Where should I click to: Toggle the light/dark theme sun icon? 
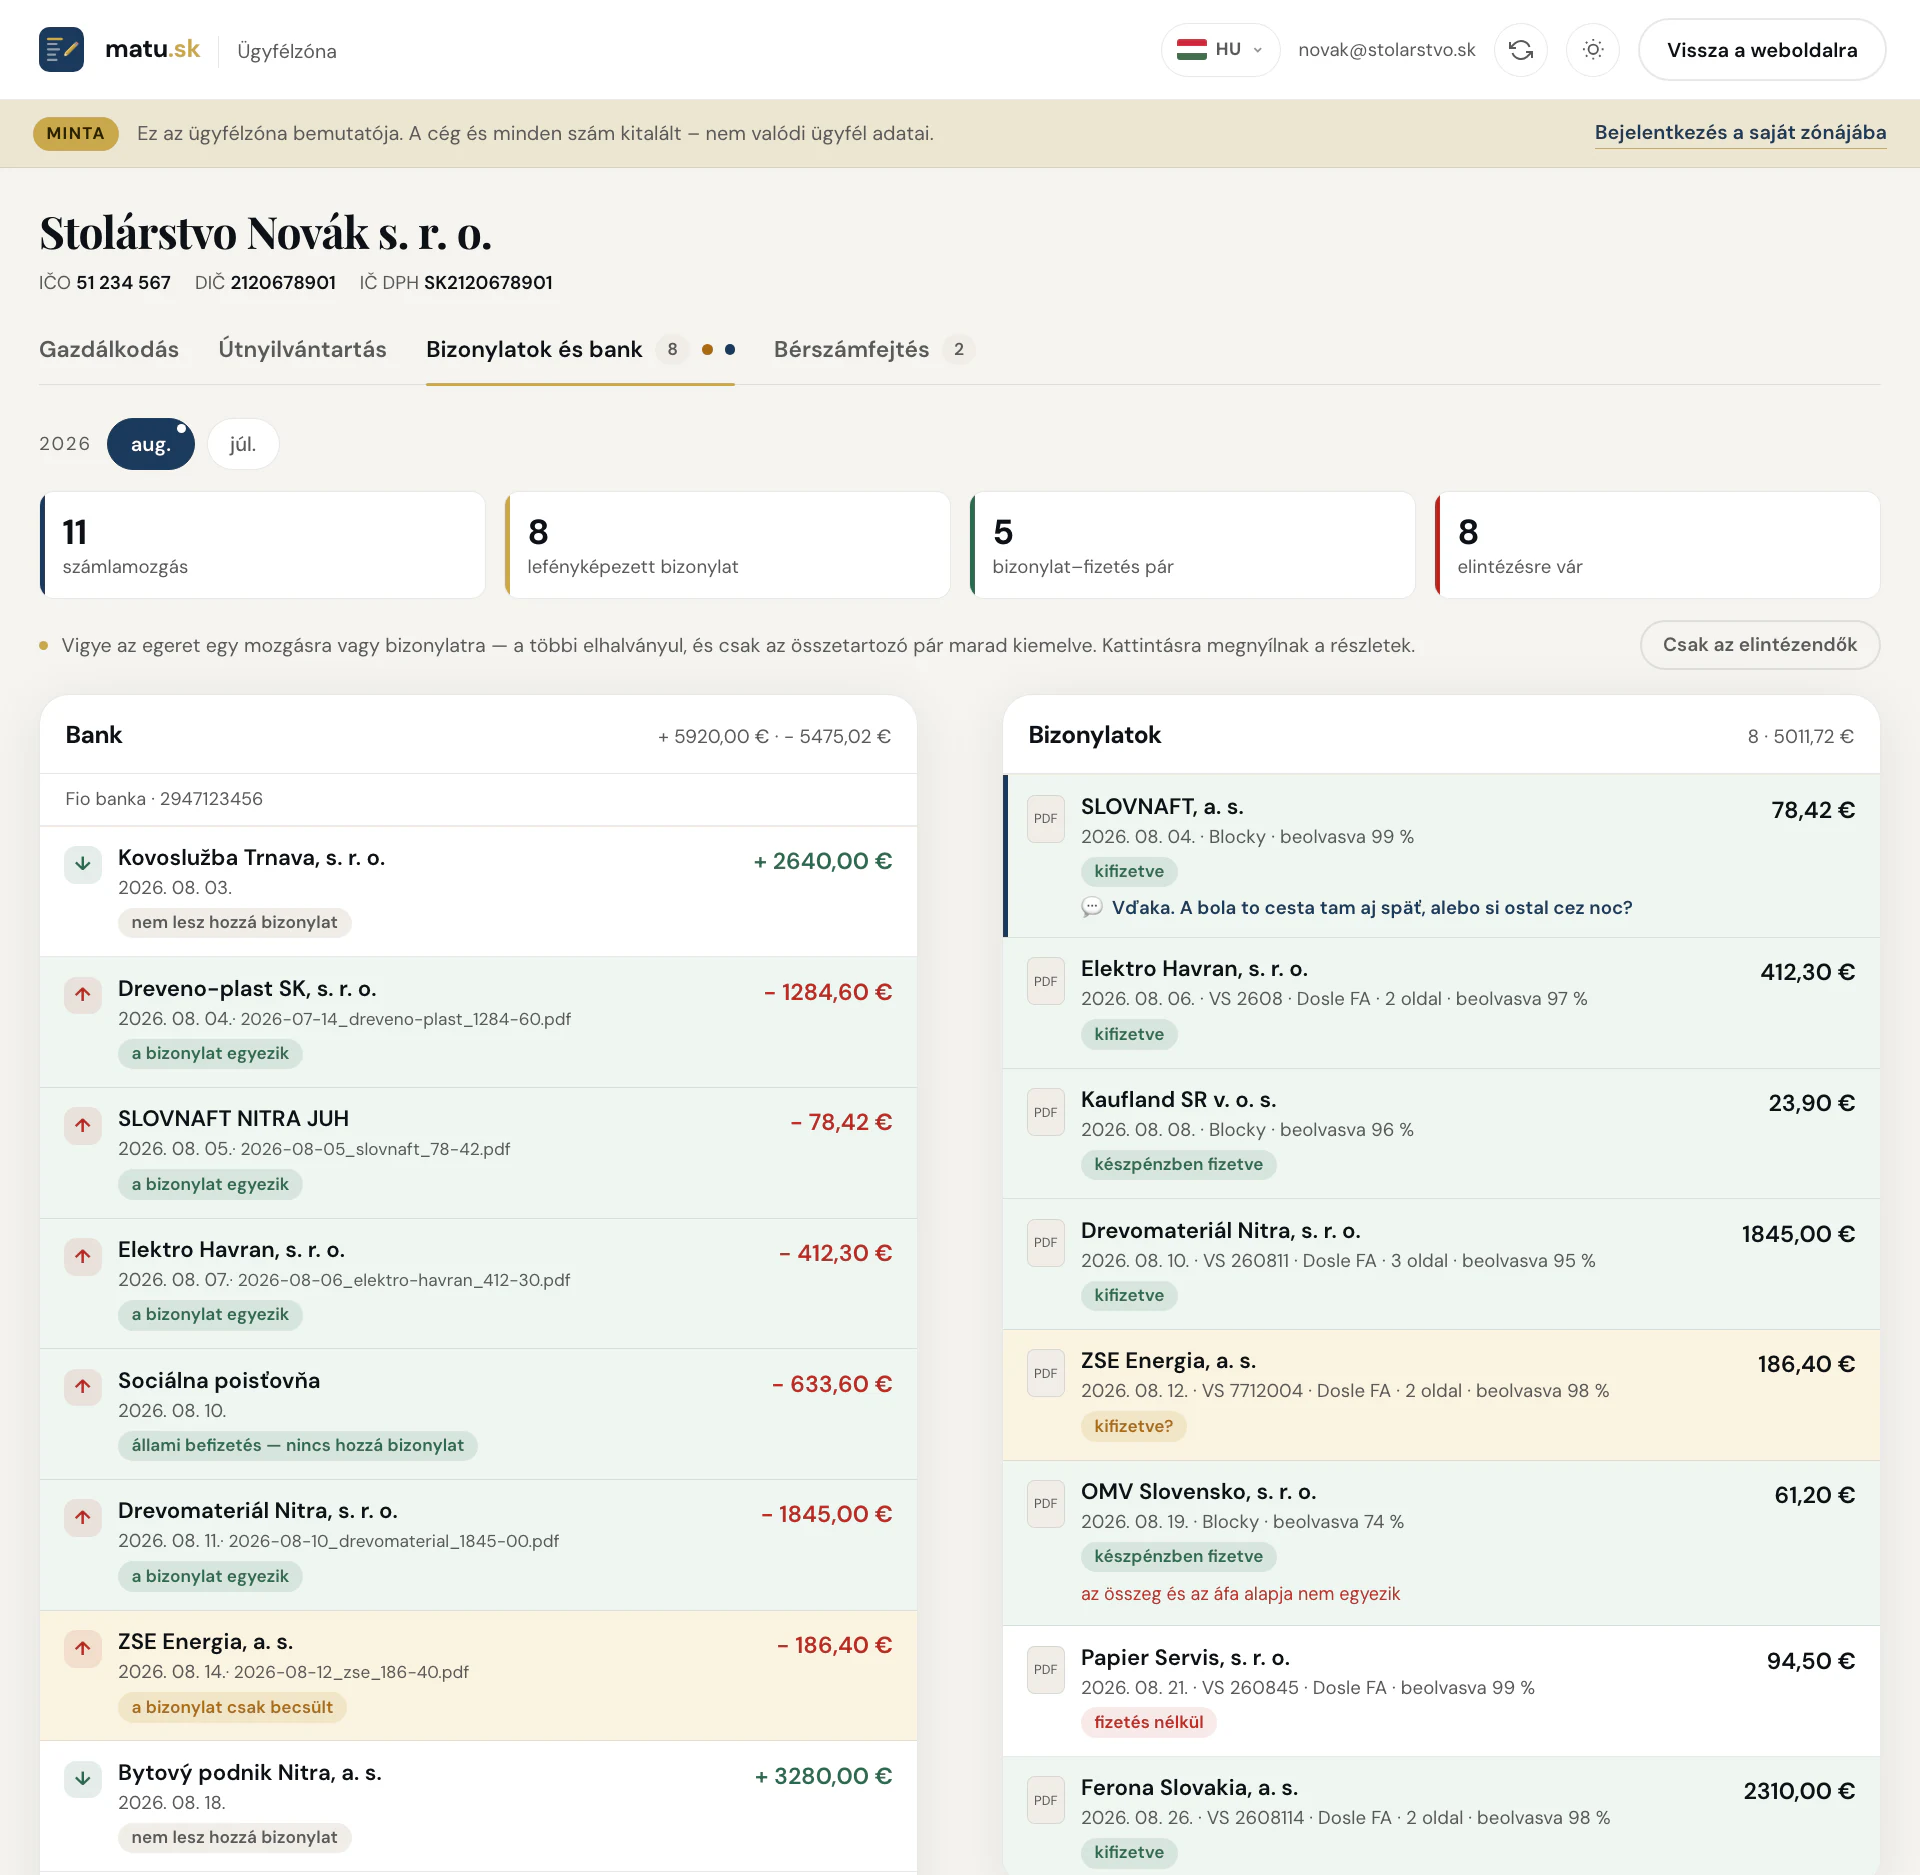click(x=1593, y=50)
